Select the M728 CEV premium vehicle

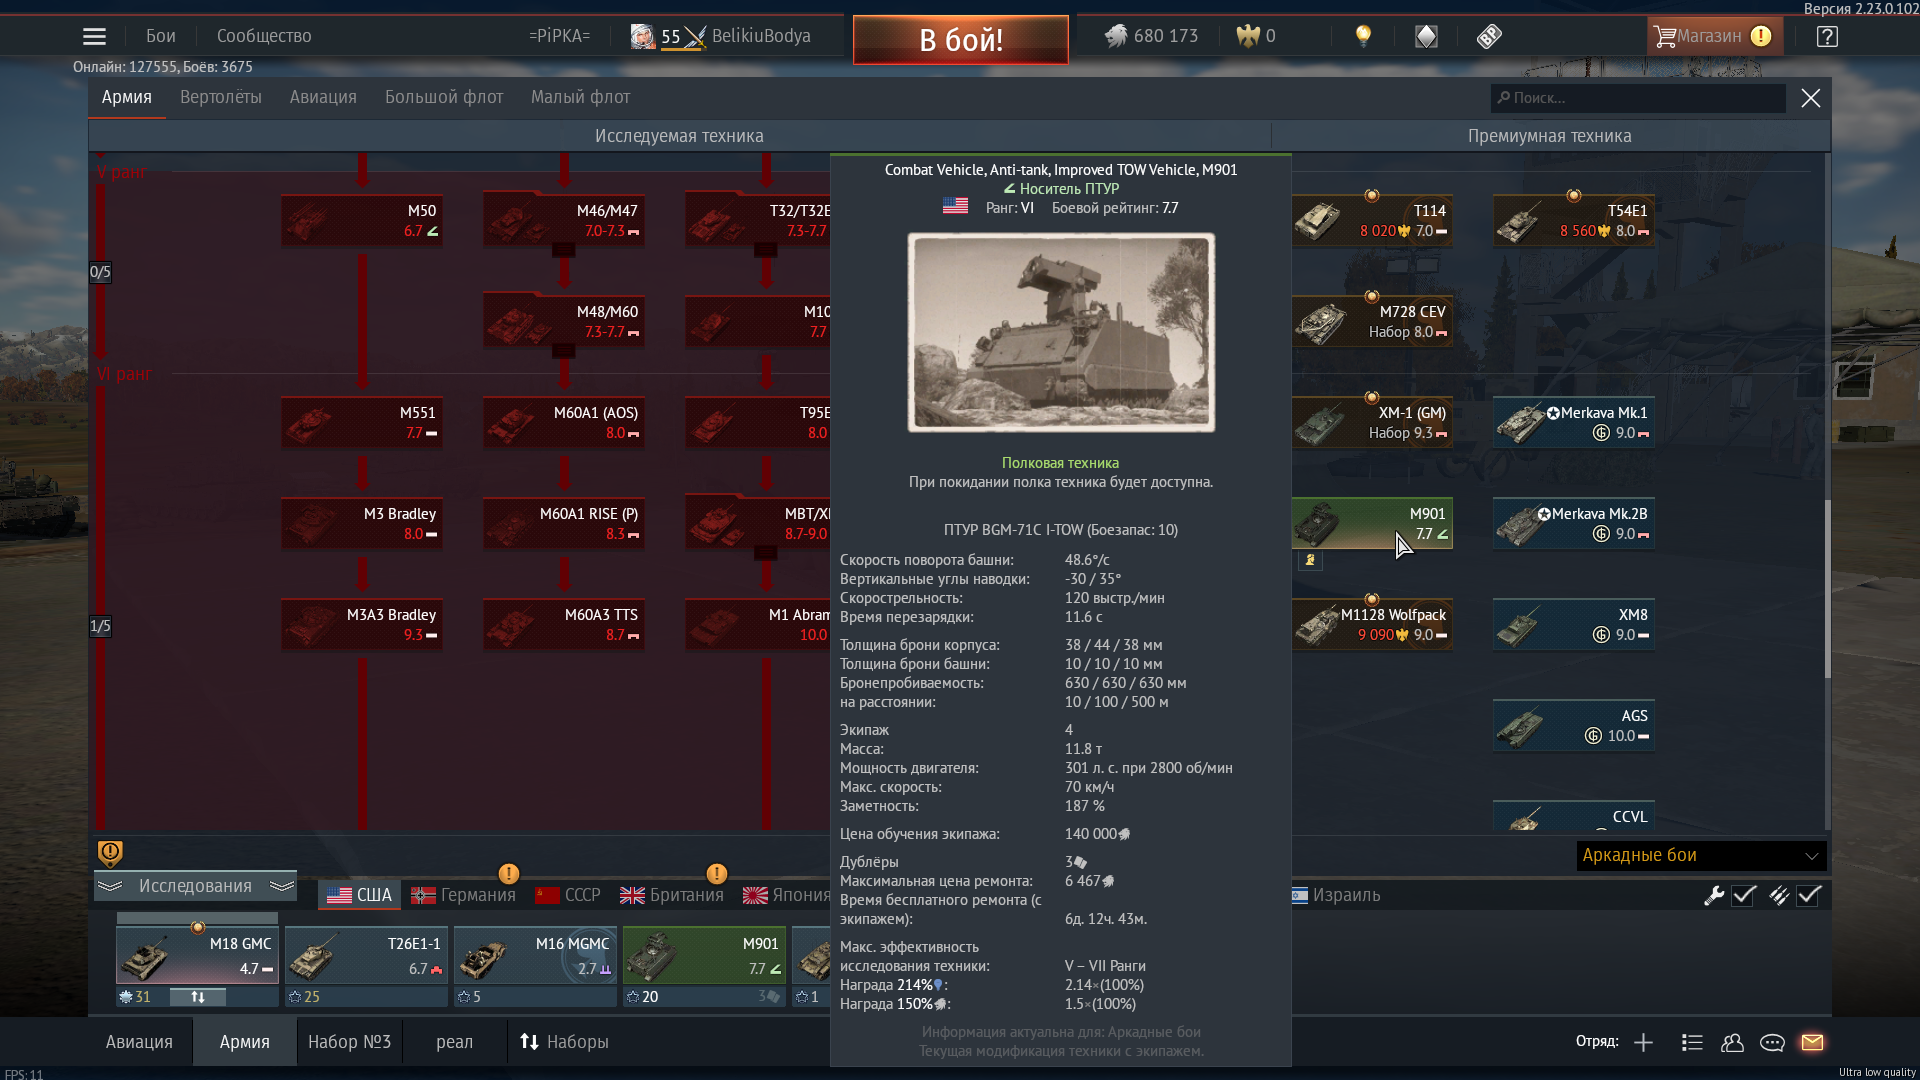click(1372, 321)
